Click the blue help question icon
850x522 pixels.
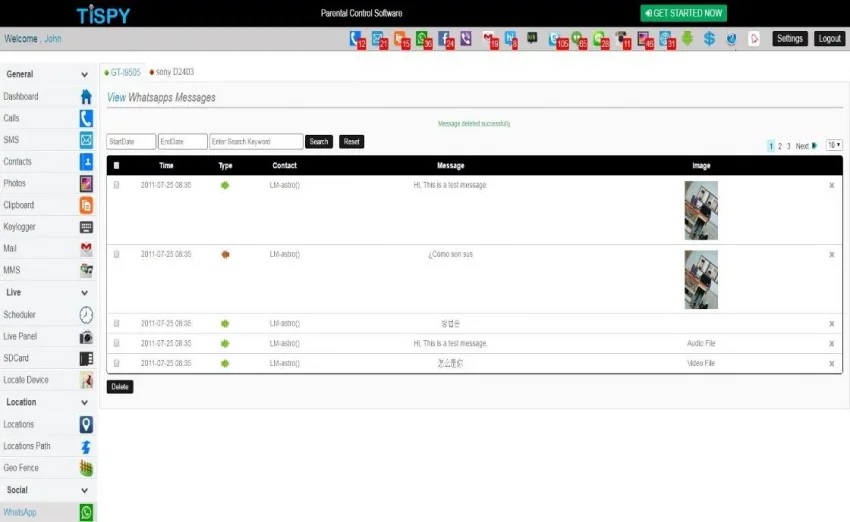click(x=731, y=38)
